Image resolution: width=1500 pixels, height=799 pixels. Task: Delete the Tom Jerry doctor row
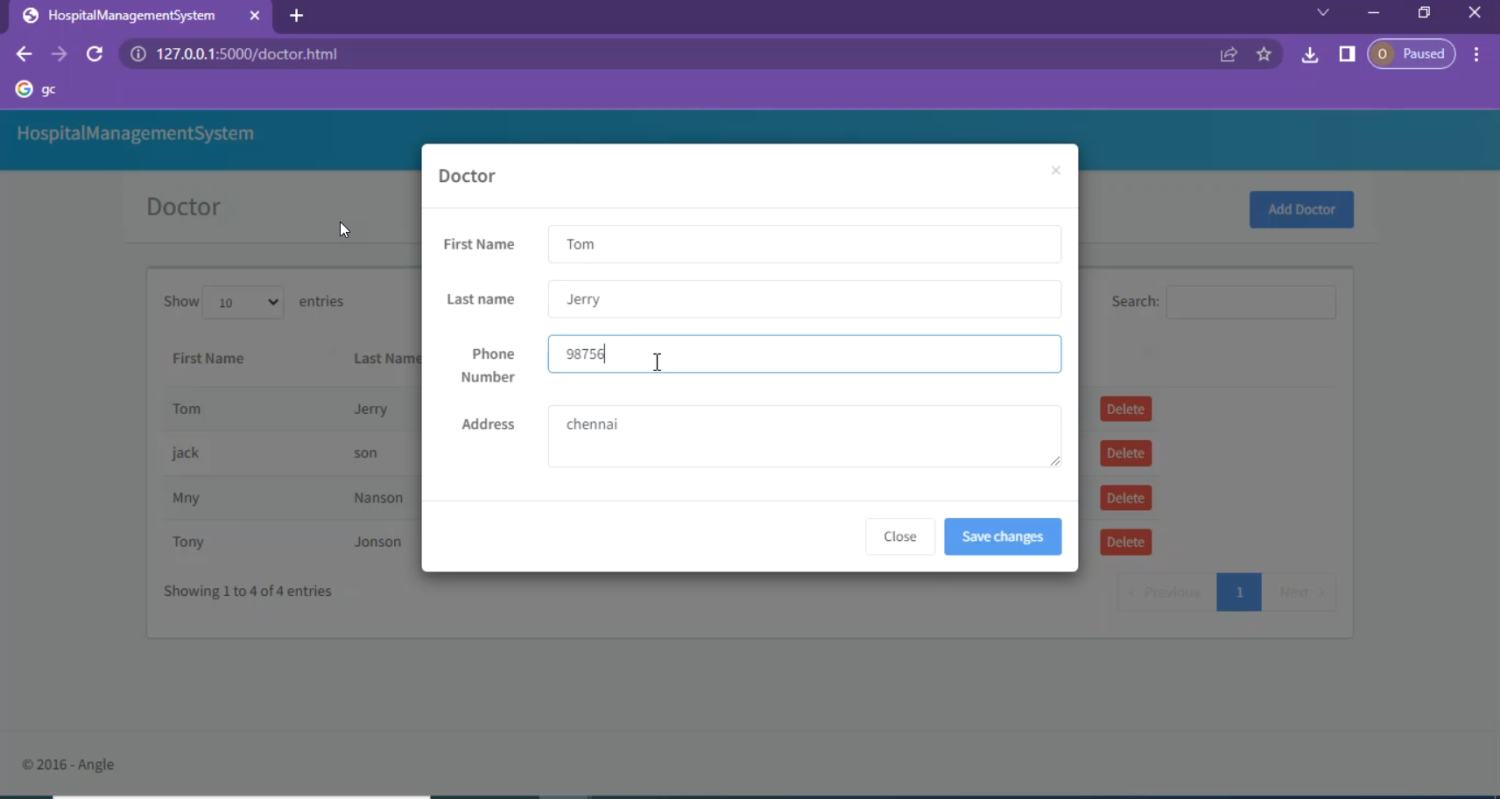(x=1125, y=409)
